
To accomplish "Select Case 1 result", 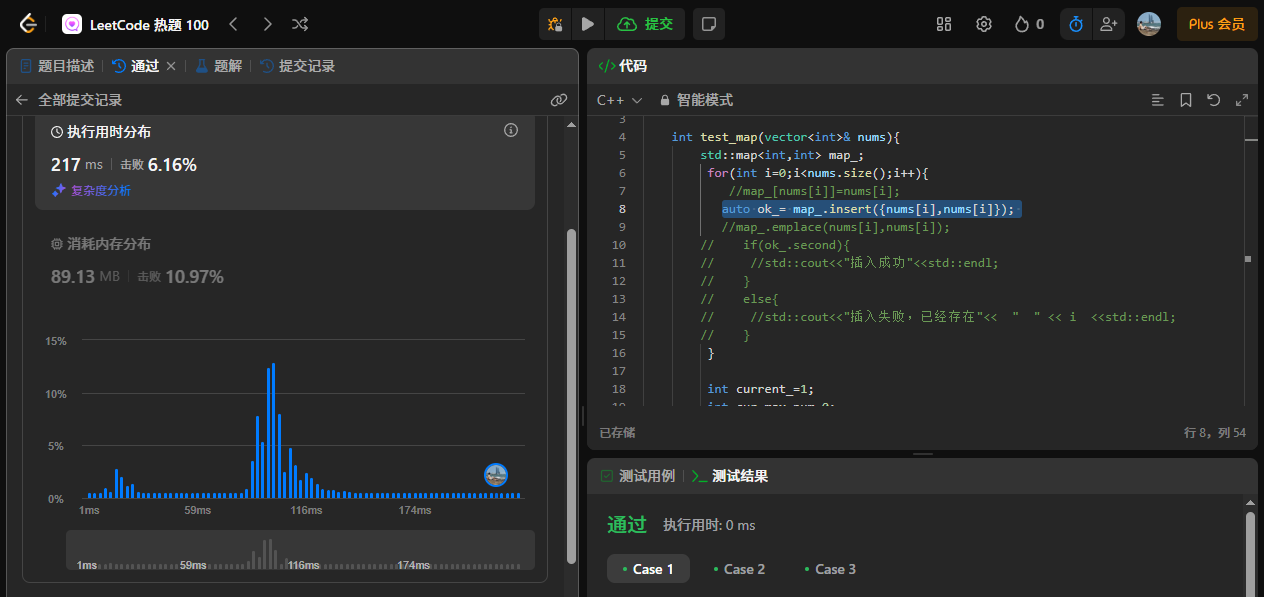I will 648,569.
